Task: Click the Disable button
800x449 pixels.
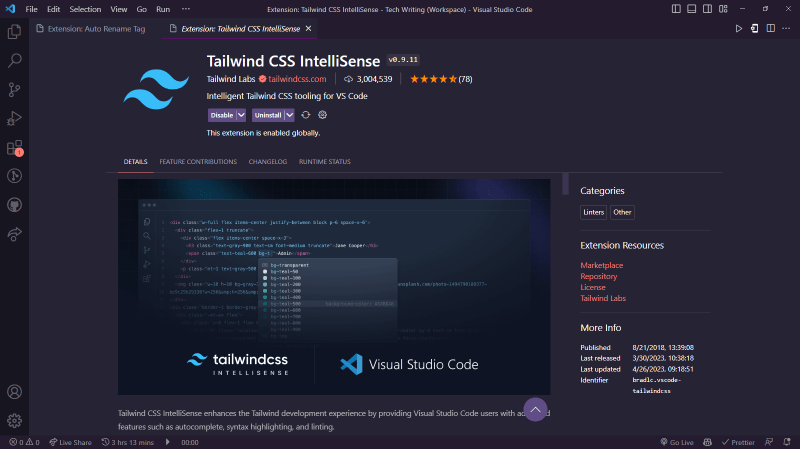Action: 221,115
